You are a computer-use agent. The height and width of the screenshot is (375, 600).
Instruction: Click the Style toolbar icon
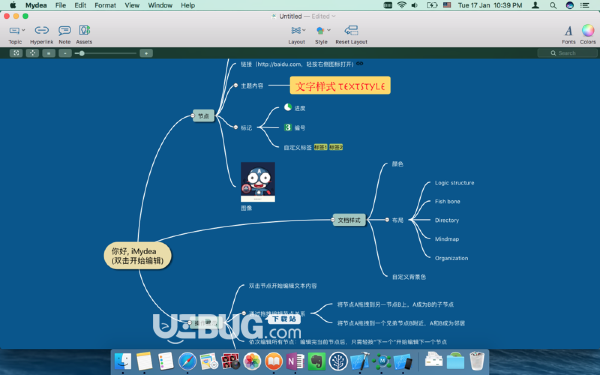tap(320, 30)
